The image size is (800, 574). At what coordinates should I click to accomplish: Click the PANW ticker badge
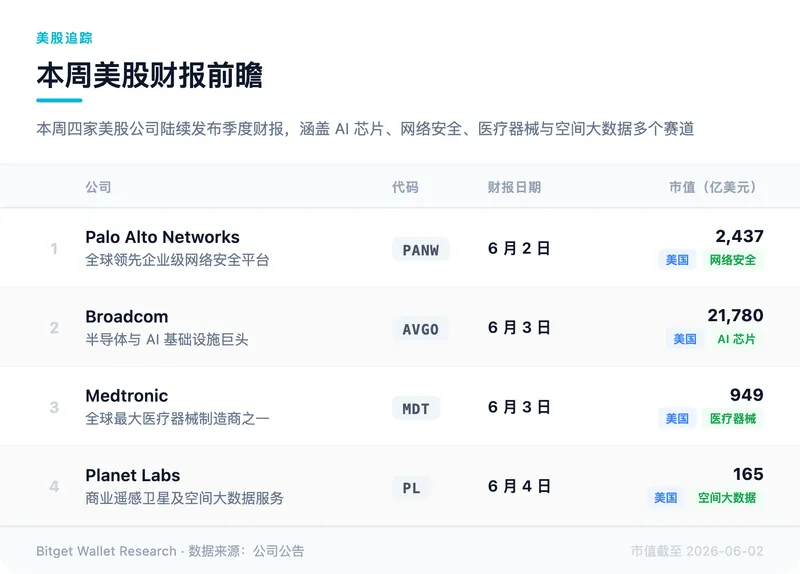(421, 250)
